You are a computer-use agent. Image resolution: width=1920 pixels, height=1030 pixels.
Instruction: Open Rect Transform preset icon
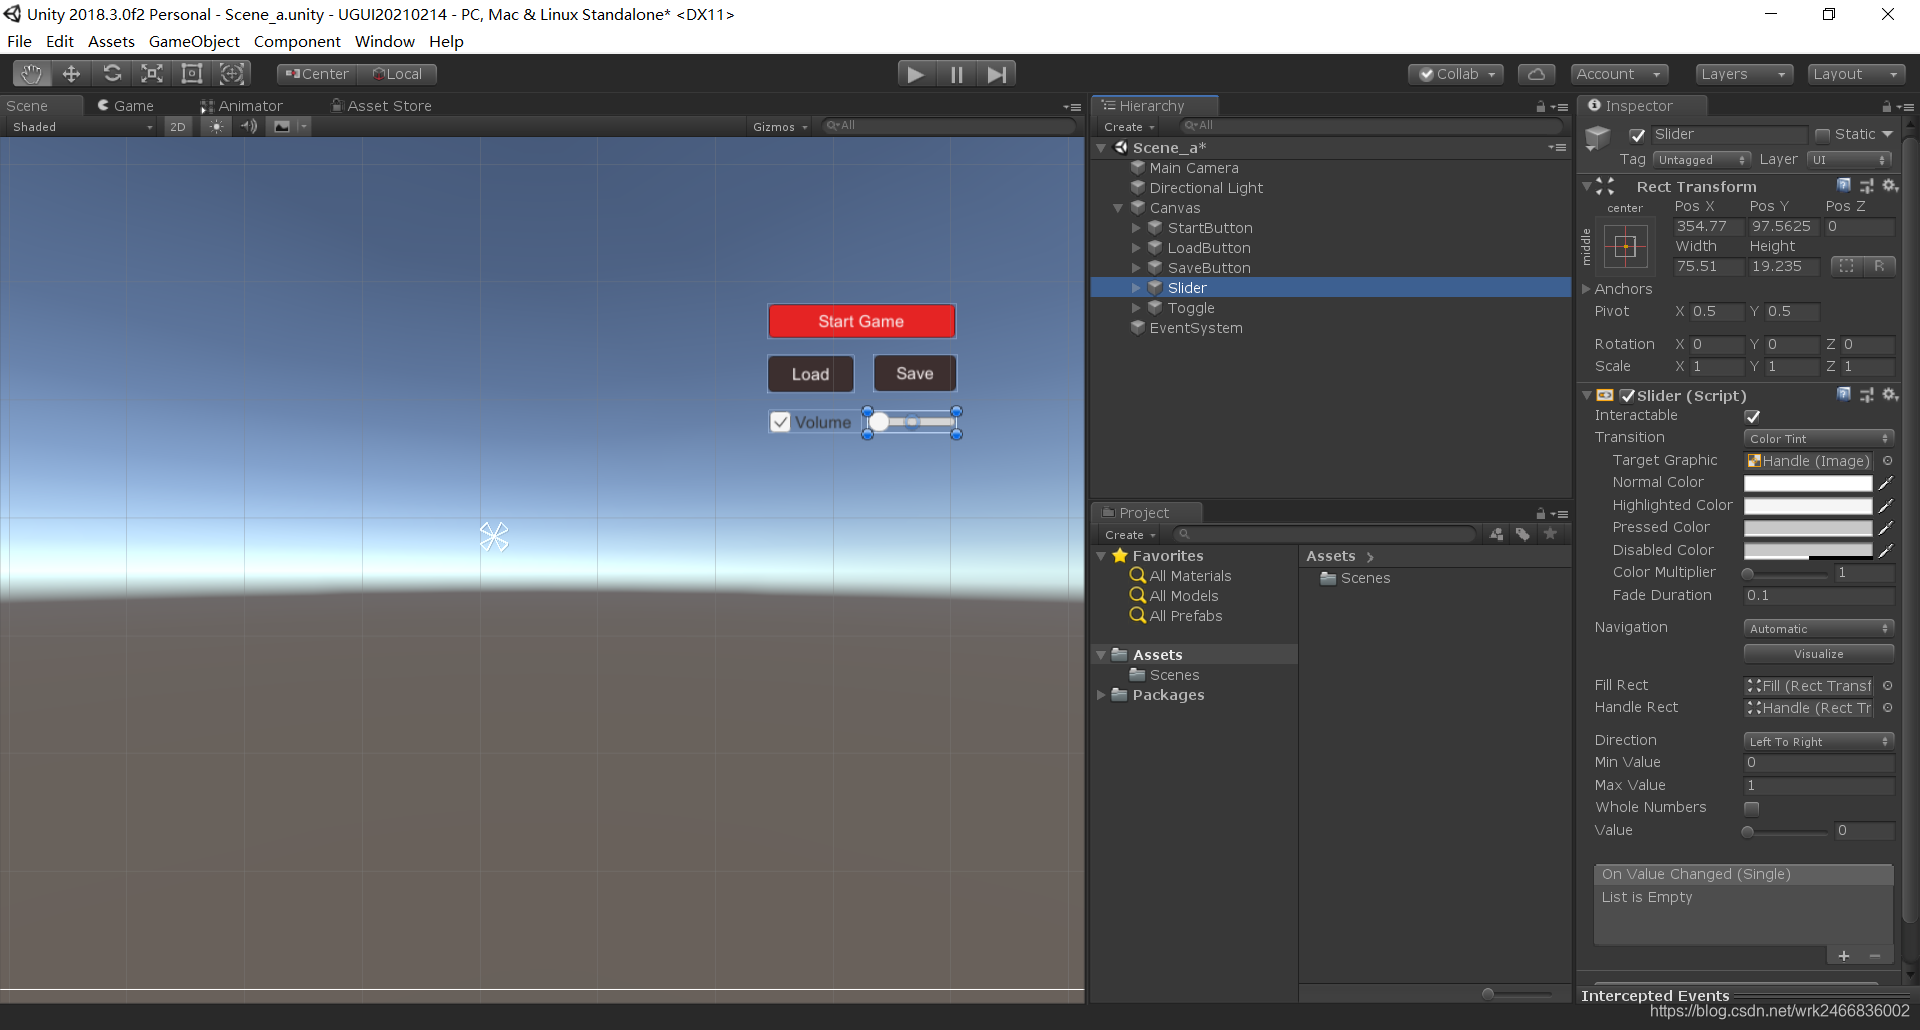coord(1867,186)
